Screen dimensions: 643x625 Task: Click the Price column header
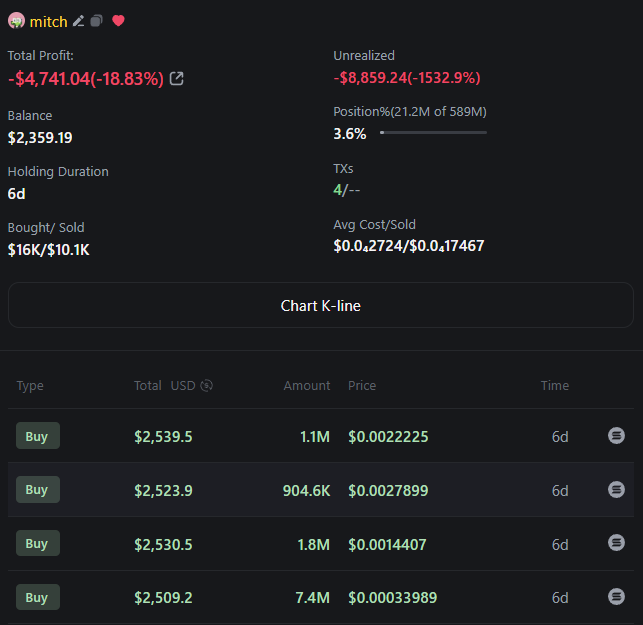point(362,385)
